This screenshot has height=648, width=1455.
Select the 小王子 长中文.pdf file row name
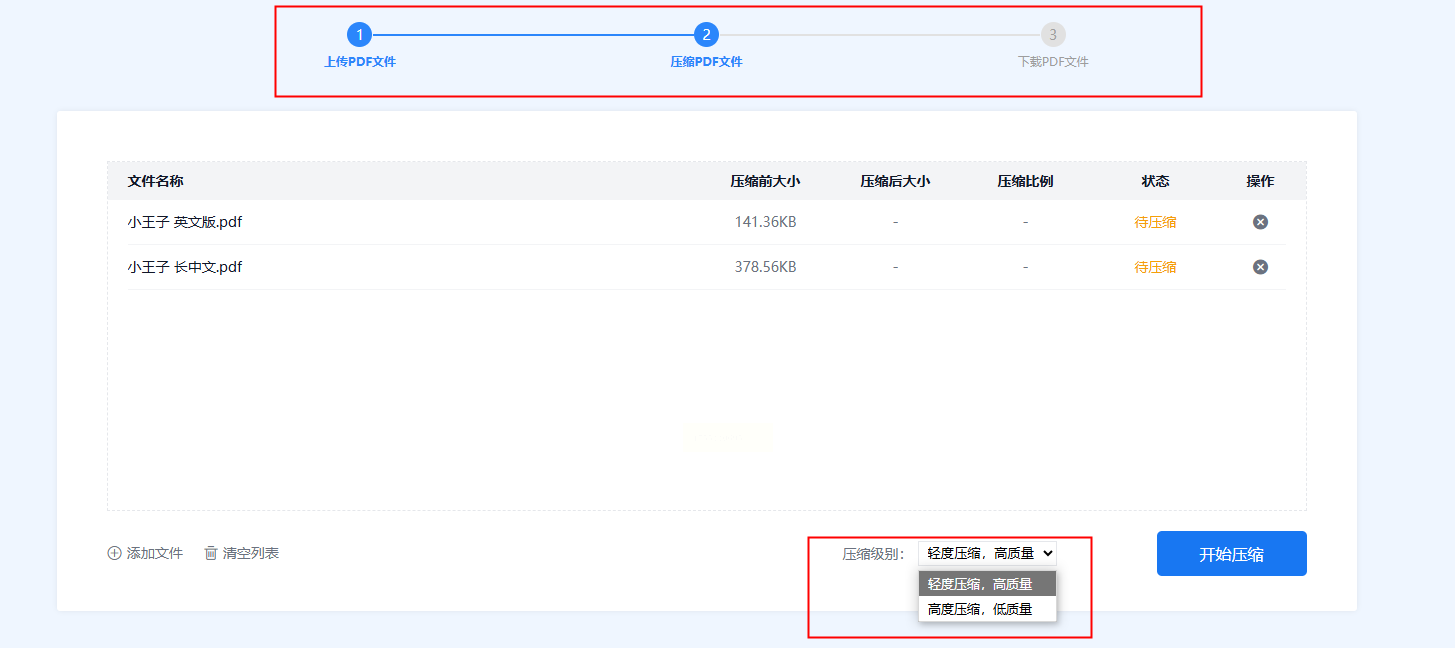pyautogui.click(x=185, y=267)
